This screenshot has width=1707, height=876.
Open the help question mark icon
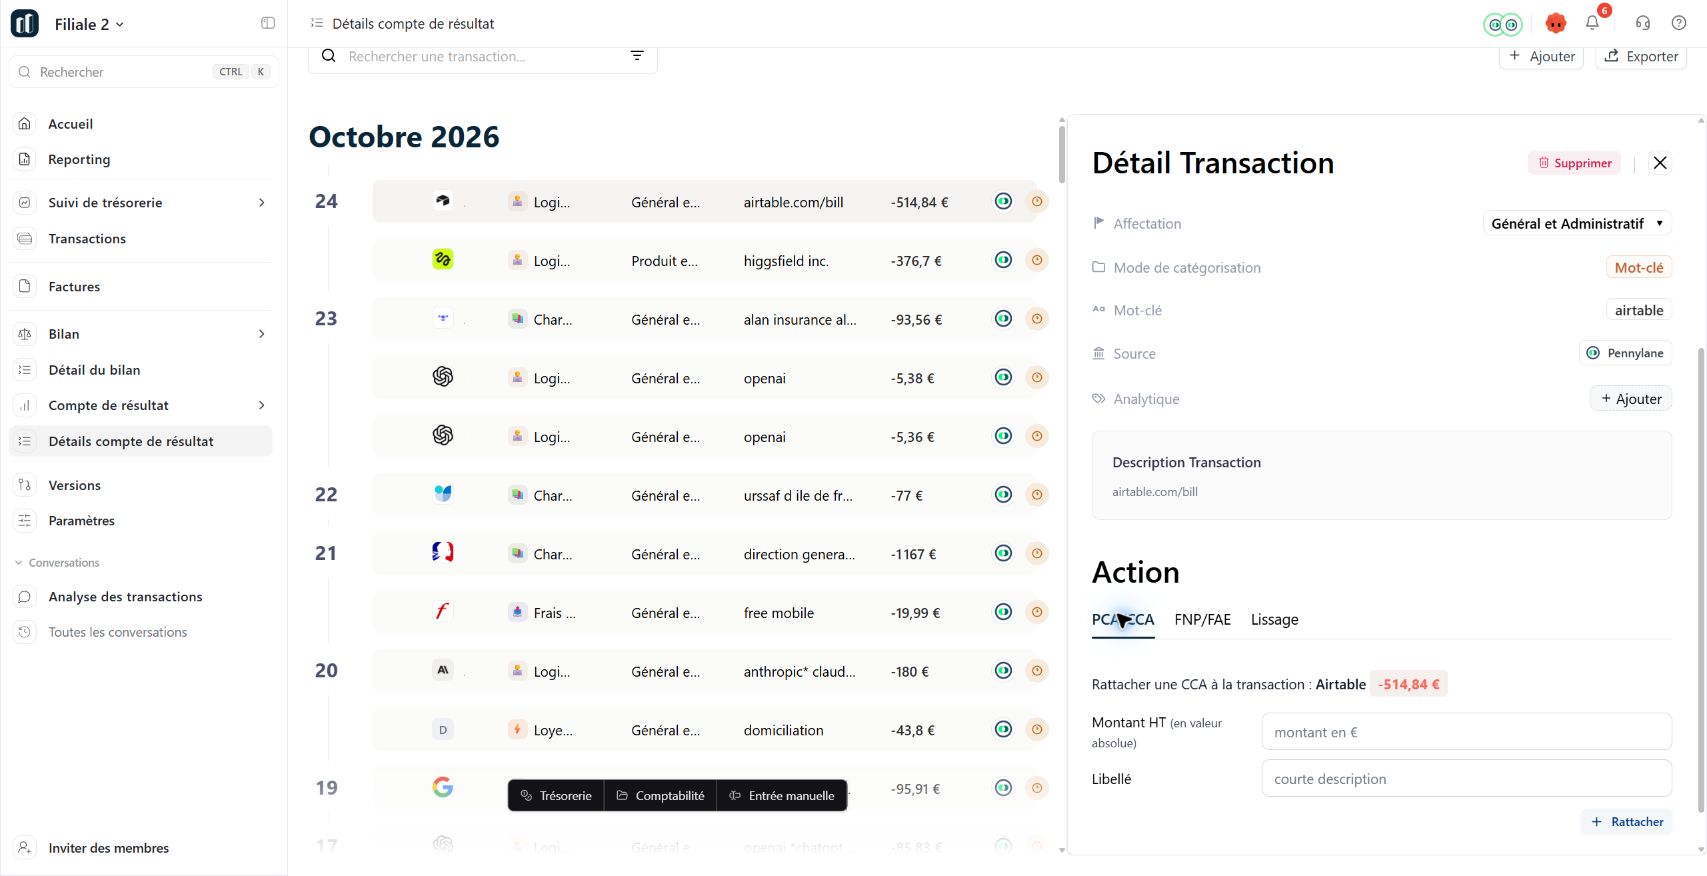click(1679, 23)
